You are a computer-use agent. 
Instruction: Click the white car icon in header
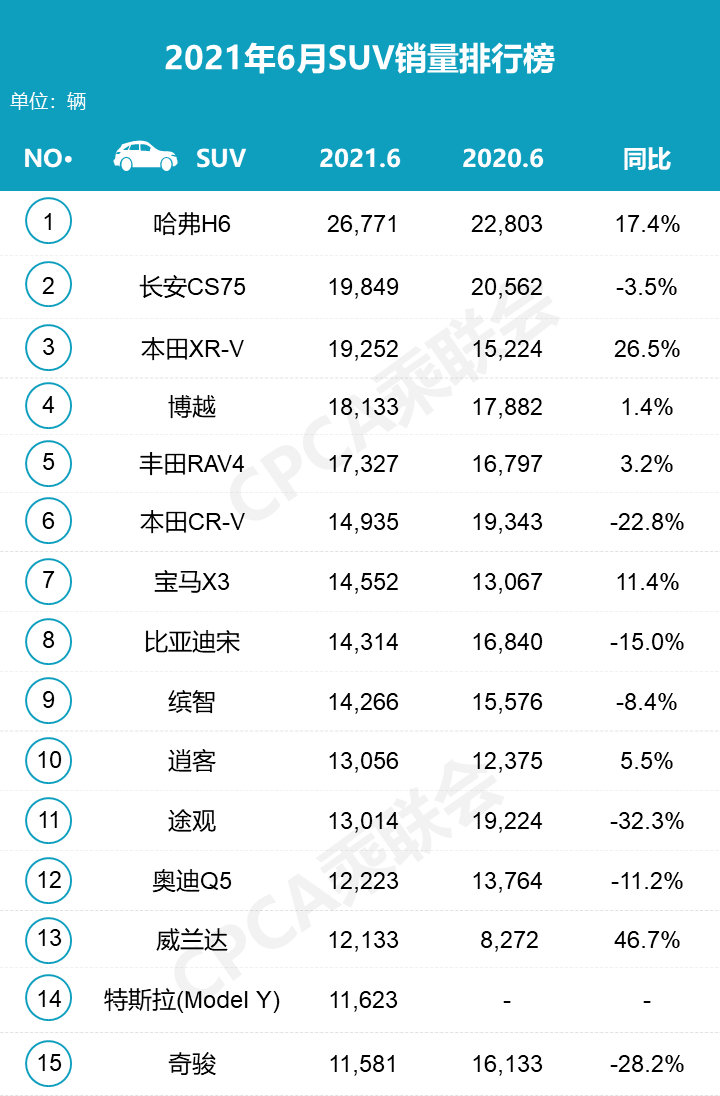tap(146, 156)
